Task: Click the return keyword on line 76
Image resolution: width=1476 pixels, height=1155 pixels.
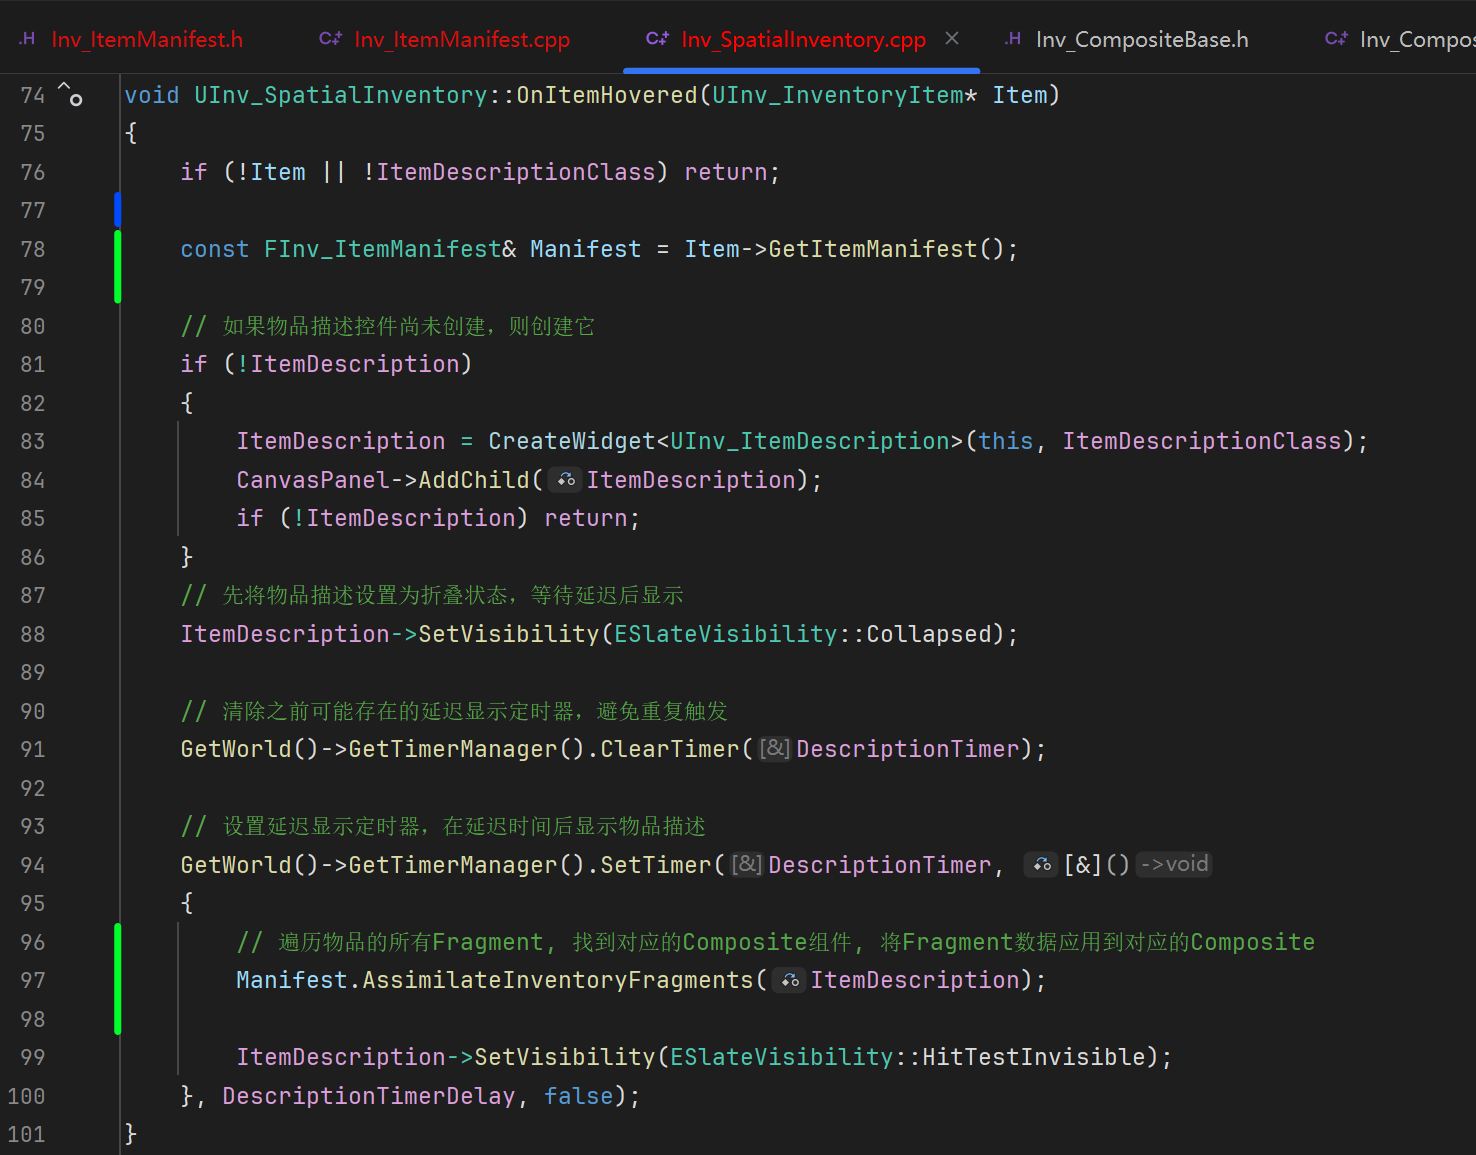Action: (x=726, y=172)
